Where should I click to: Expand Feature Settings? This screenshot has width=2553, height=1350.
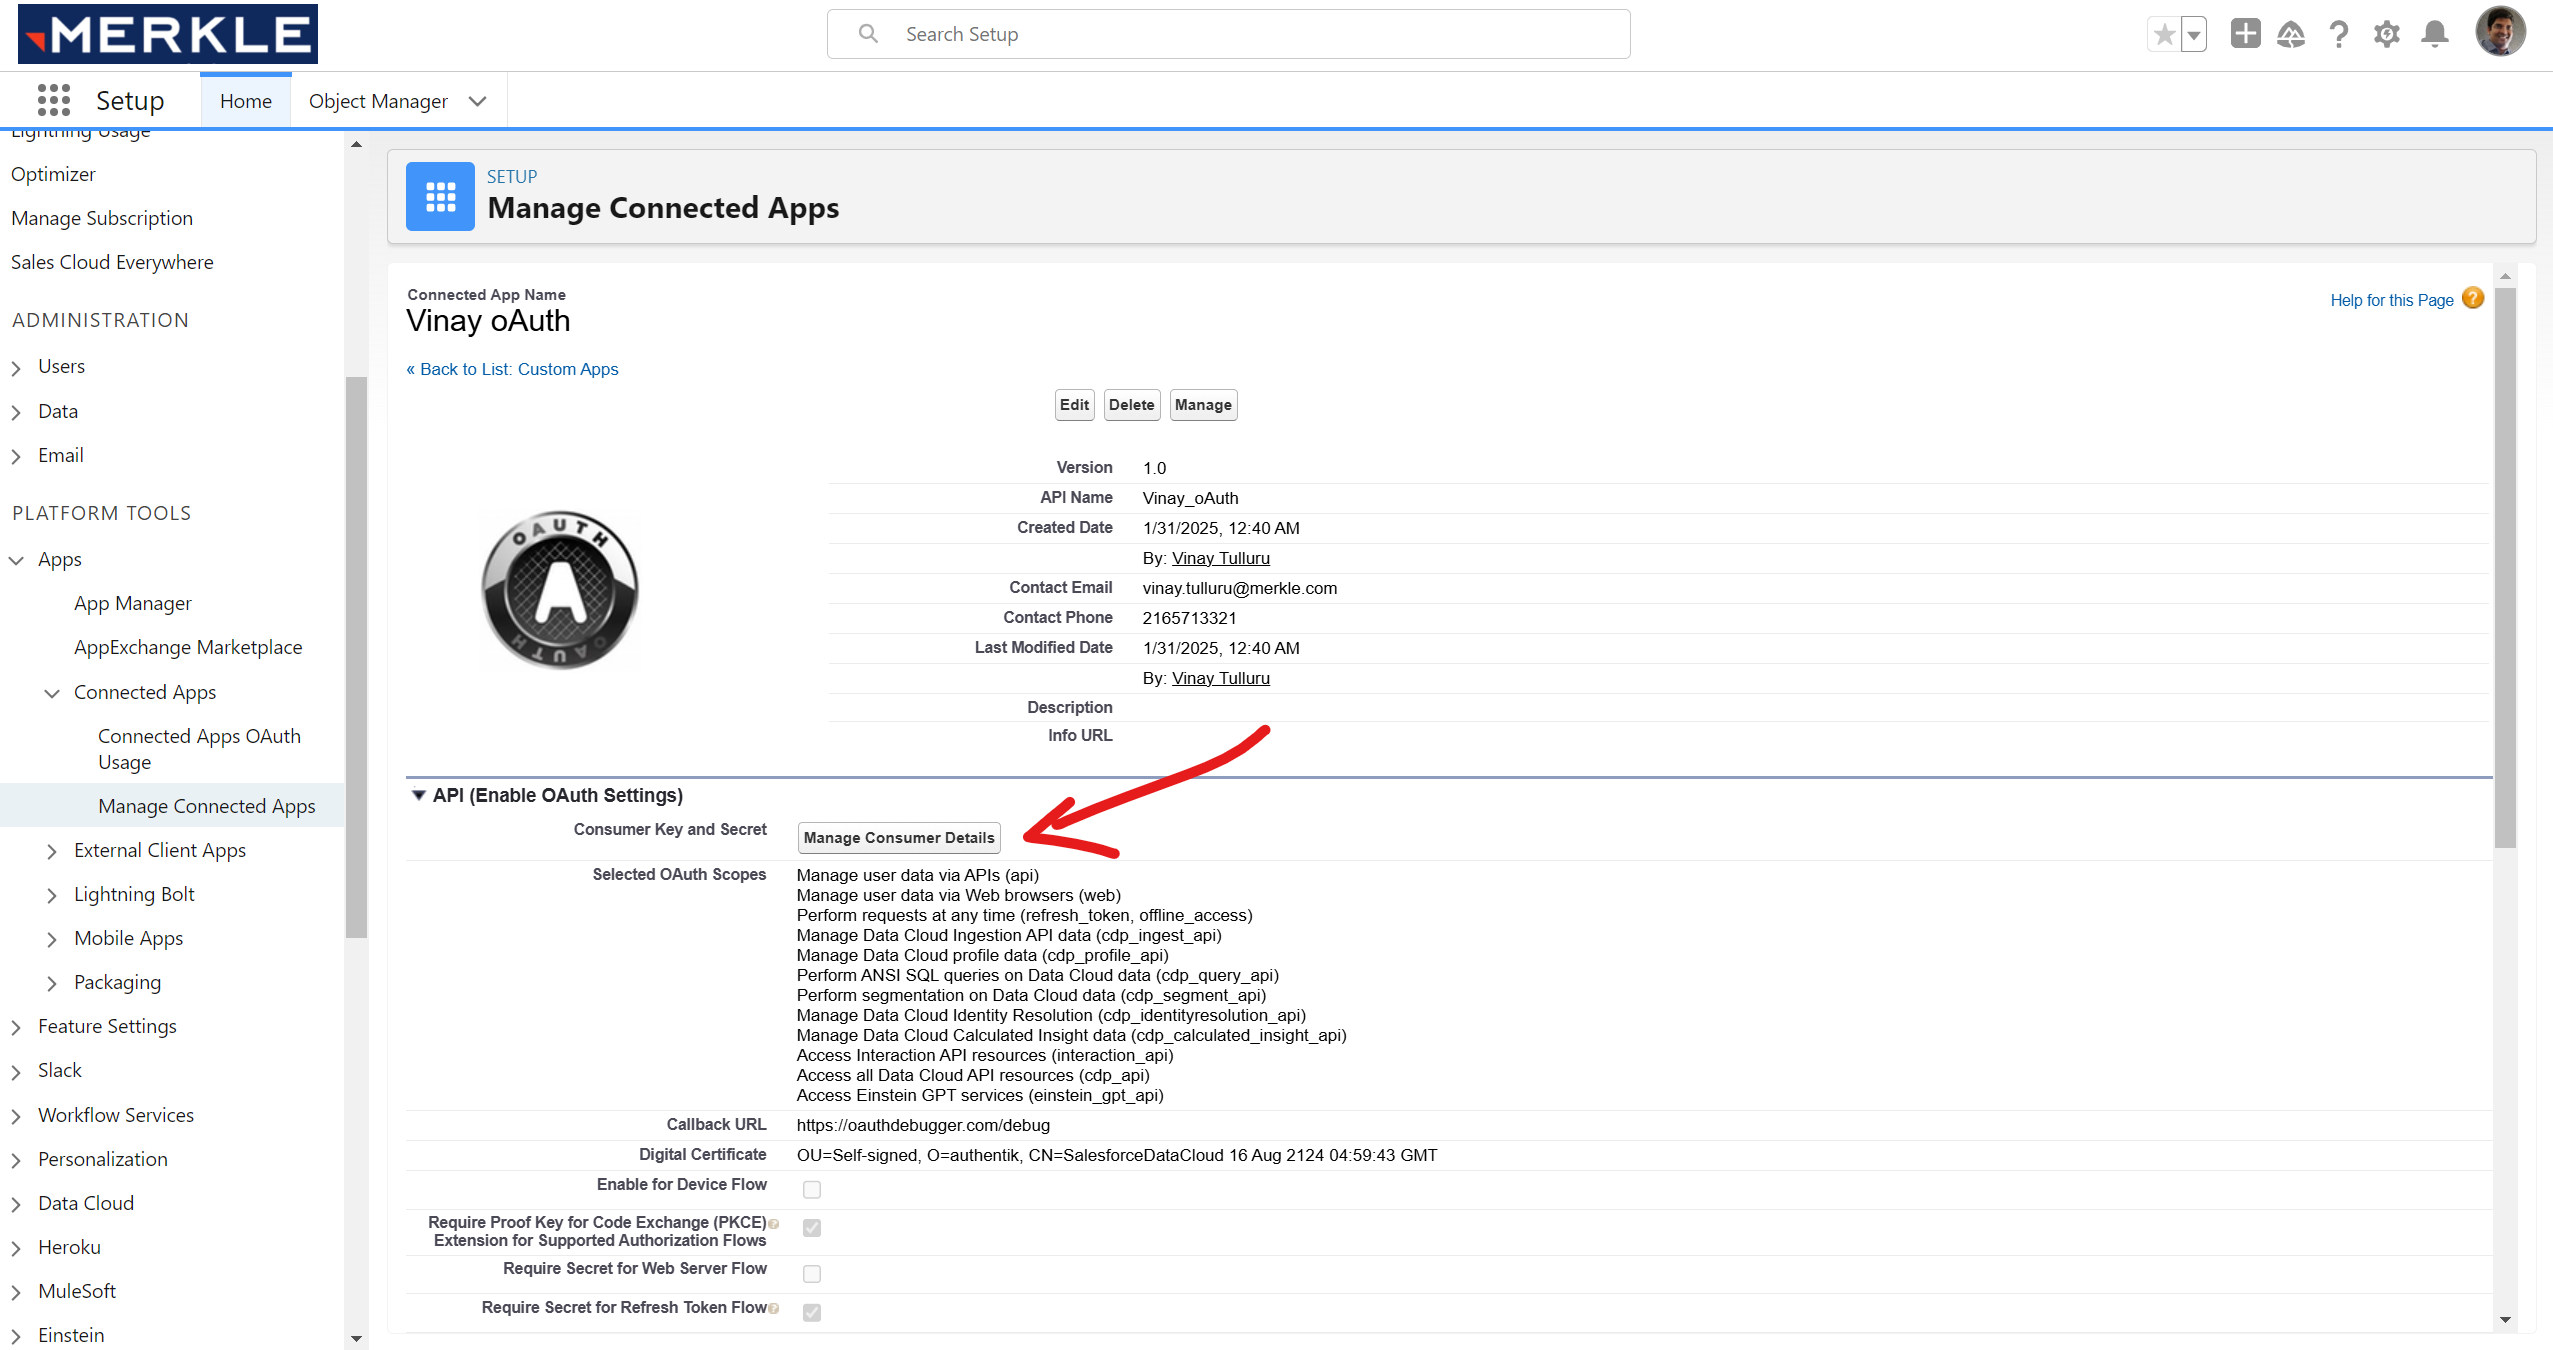(16, 1027)
